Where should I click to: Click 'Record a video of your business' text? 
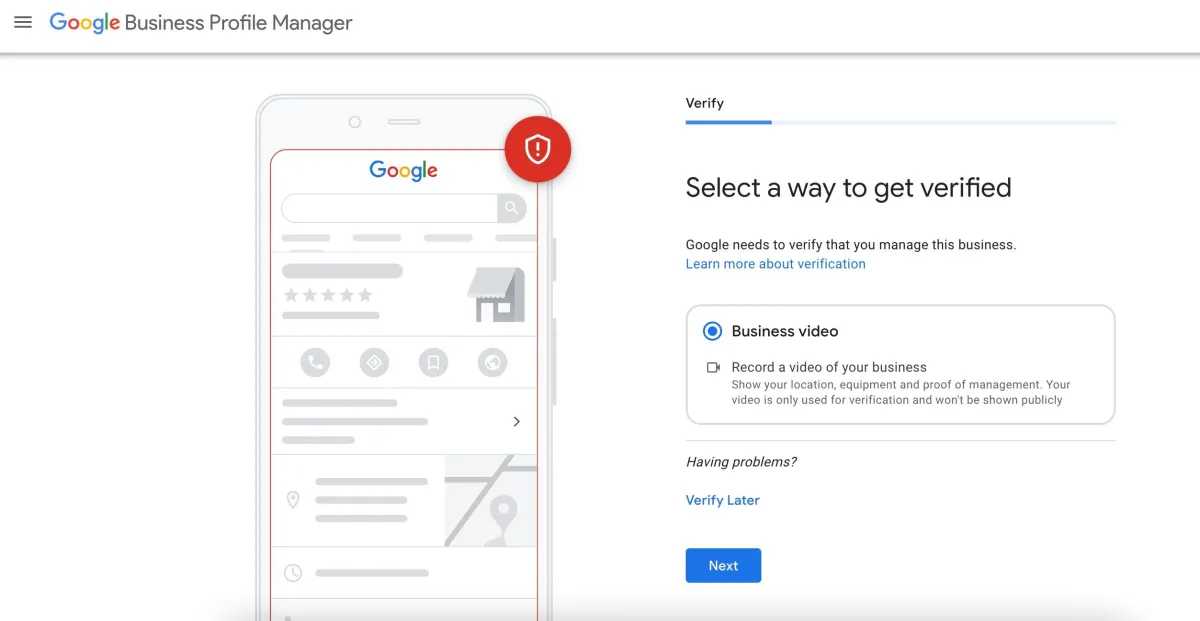tap(829, 367)
